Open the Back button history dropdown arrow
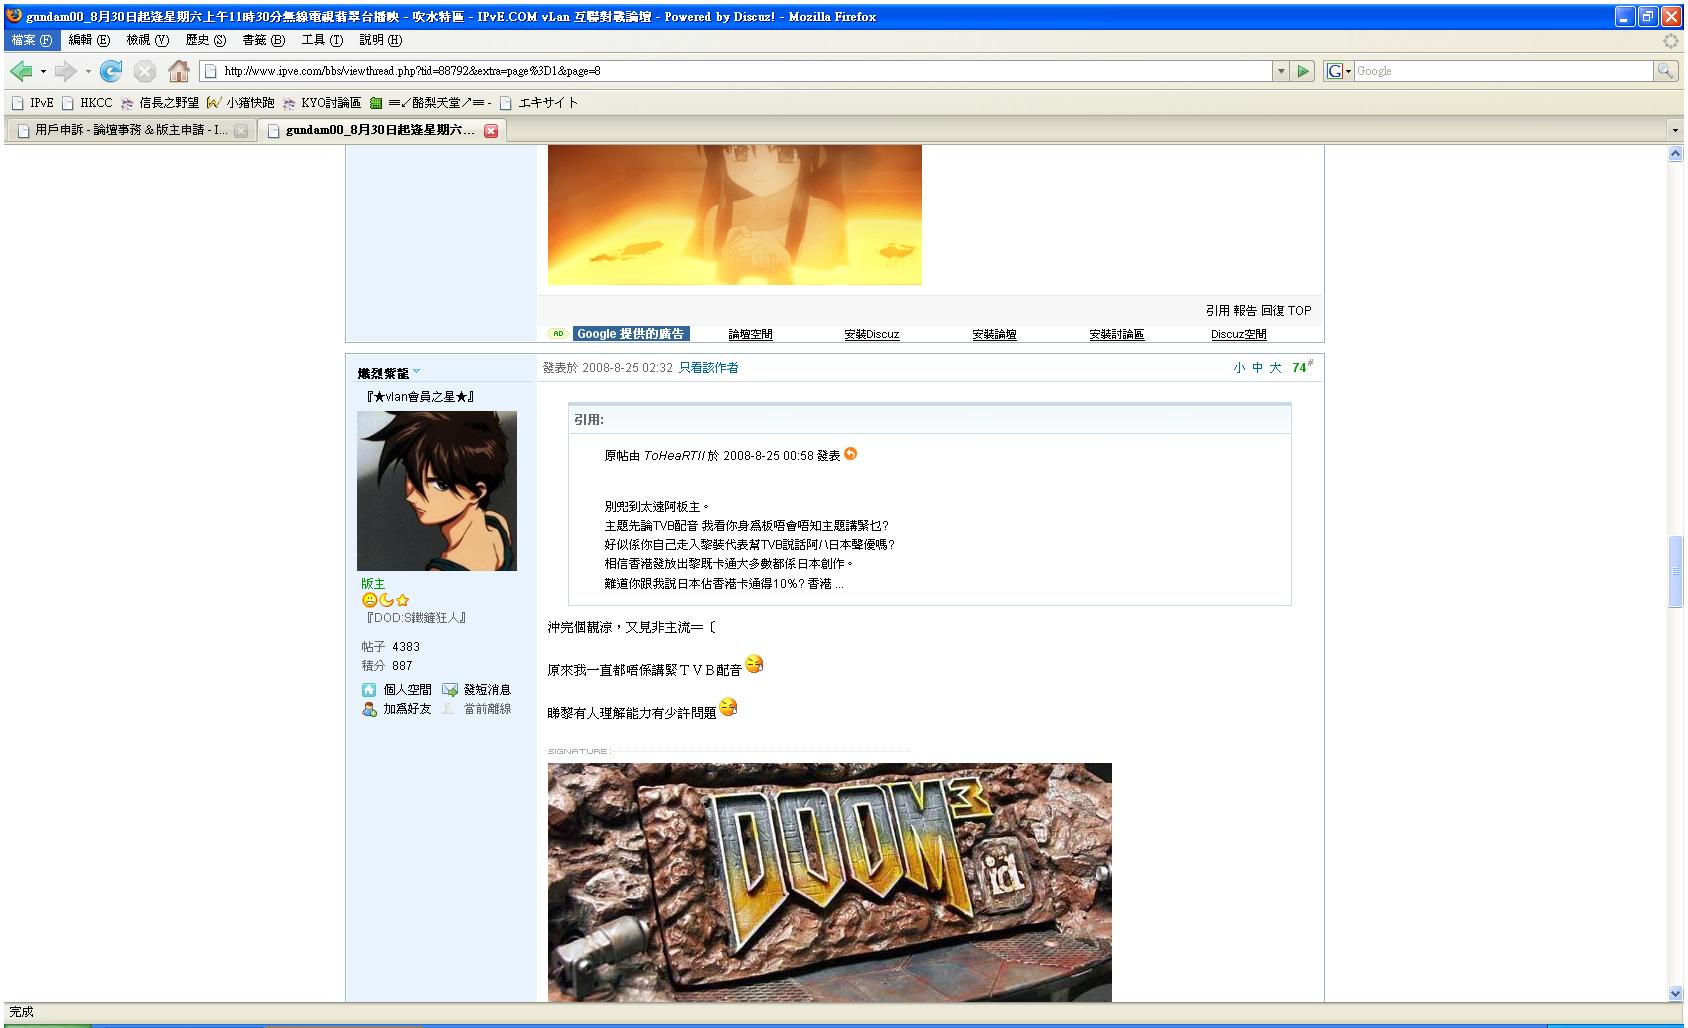The image size is (1688, 1028). (43, 71)
